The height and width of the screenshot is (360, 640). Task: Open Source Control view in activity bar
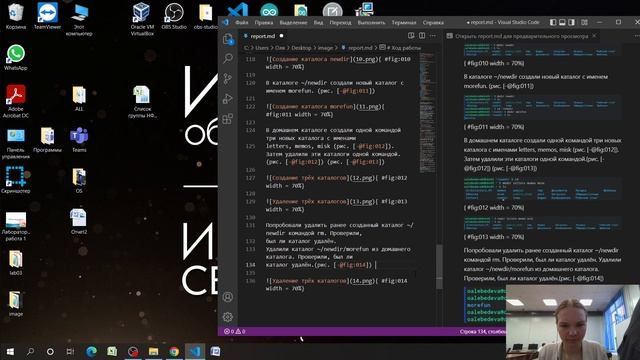[x=228, y=78]
